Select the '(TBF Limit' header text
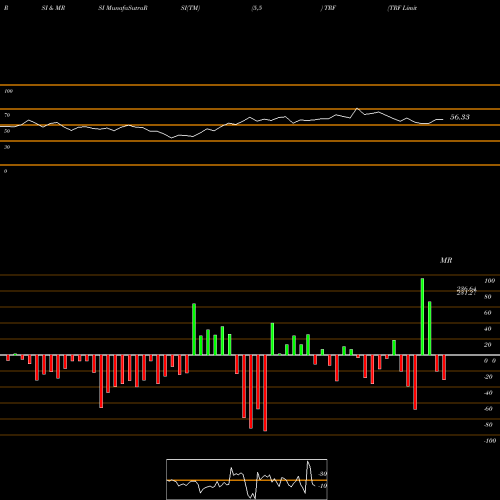 (x=402, y=8)
